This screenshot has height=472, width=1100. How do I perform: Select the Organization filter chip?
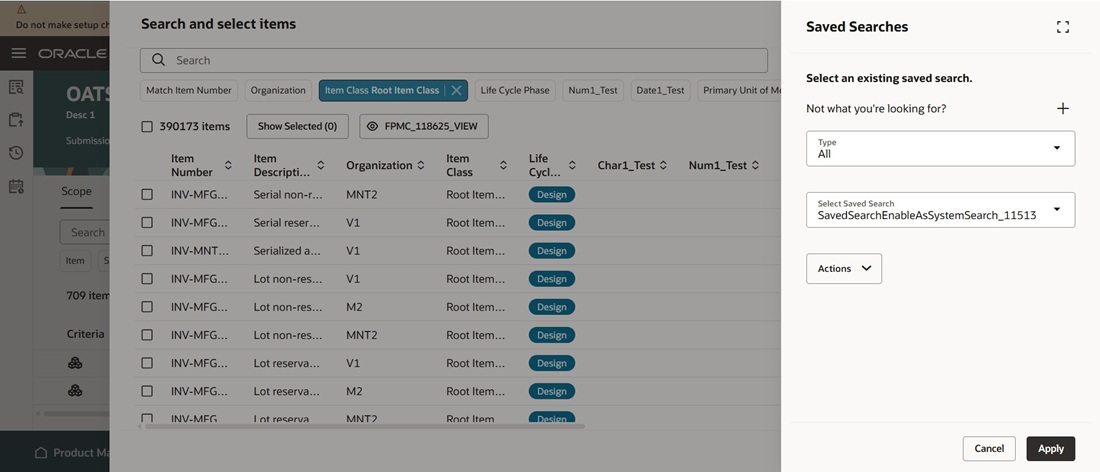[279, 90]
